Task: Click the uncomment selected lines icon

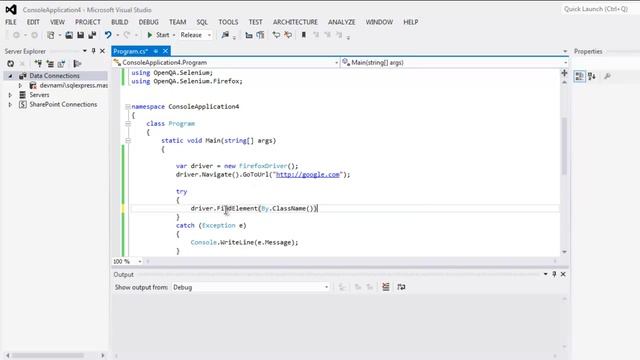Action: pyautogui.click(x=288, y=35)
